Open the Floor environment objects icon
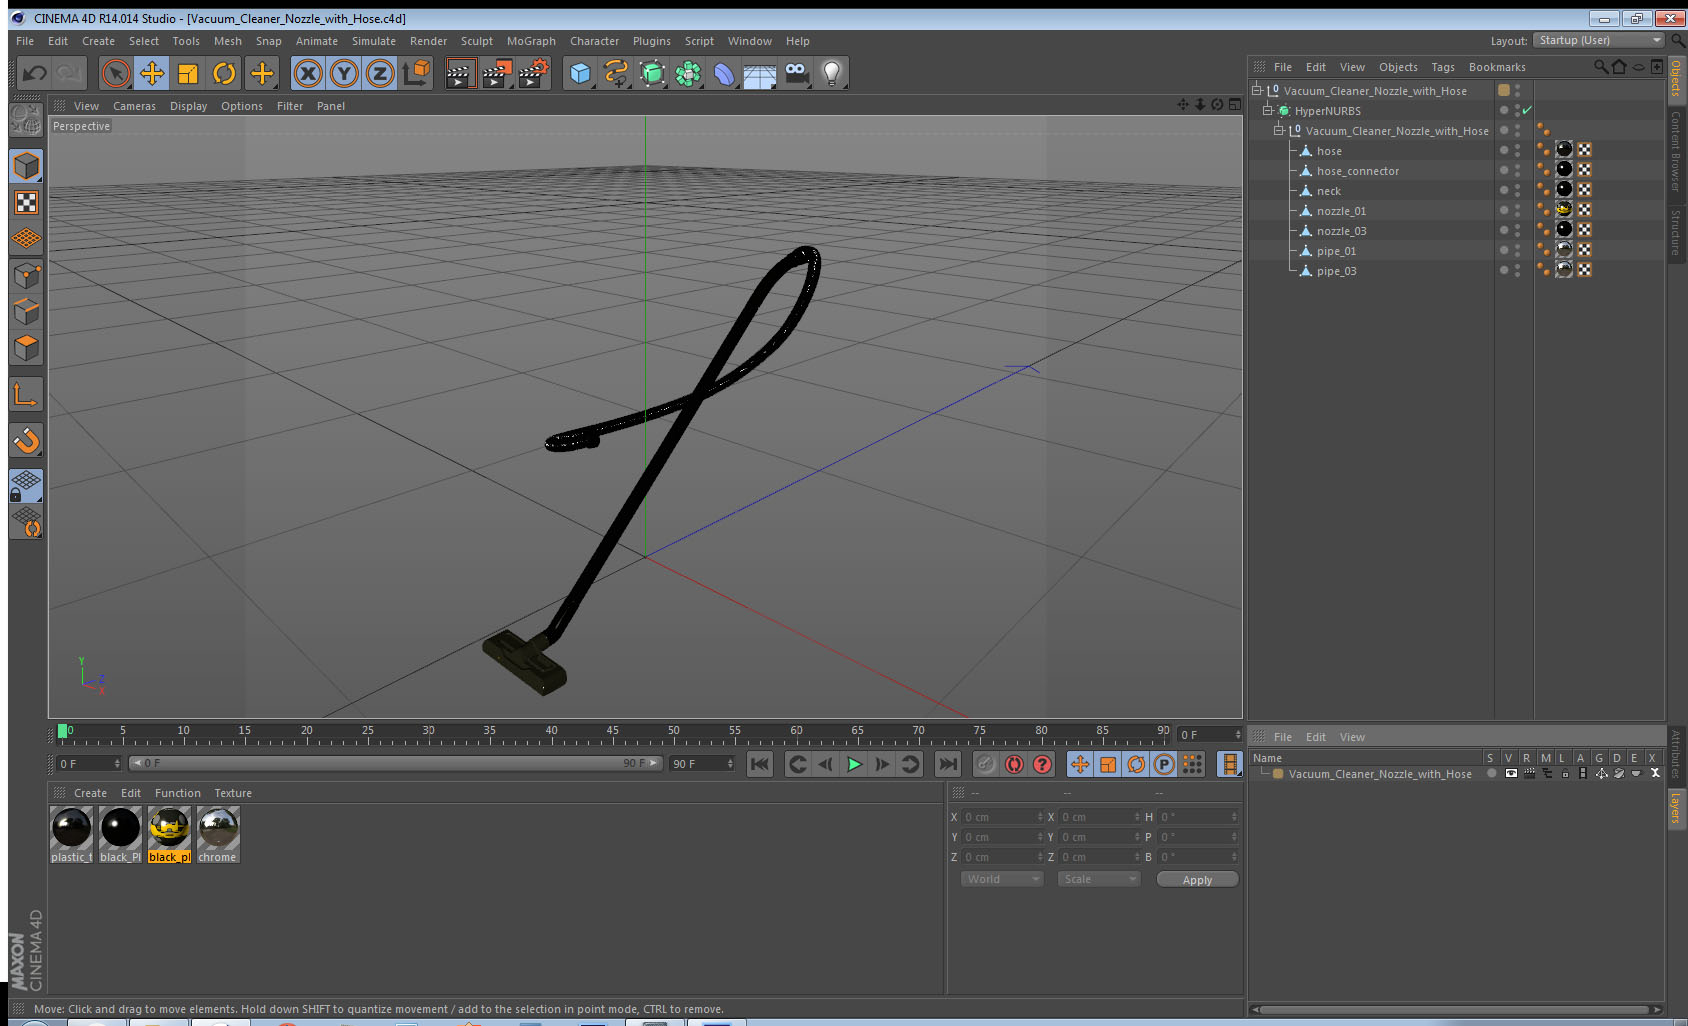 [760, 73]
